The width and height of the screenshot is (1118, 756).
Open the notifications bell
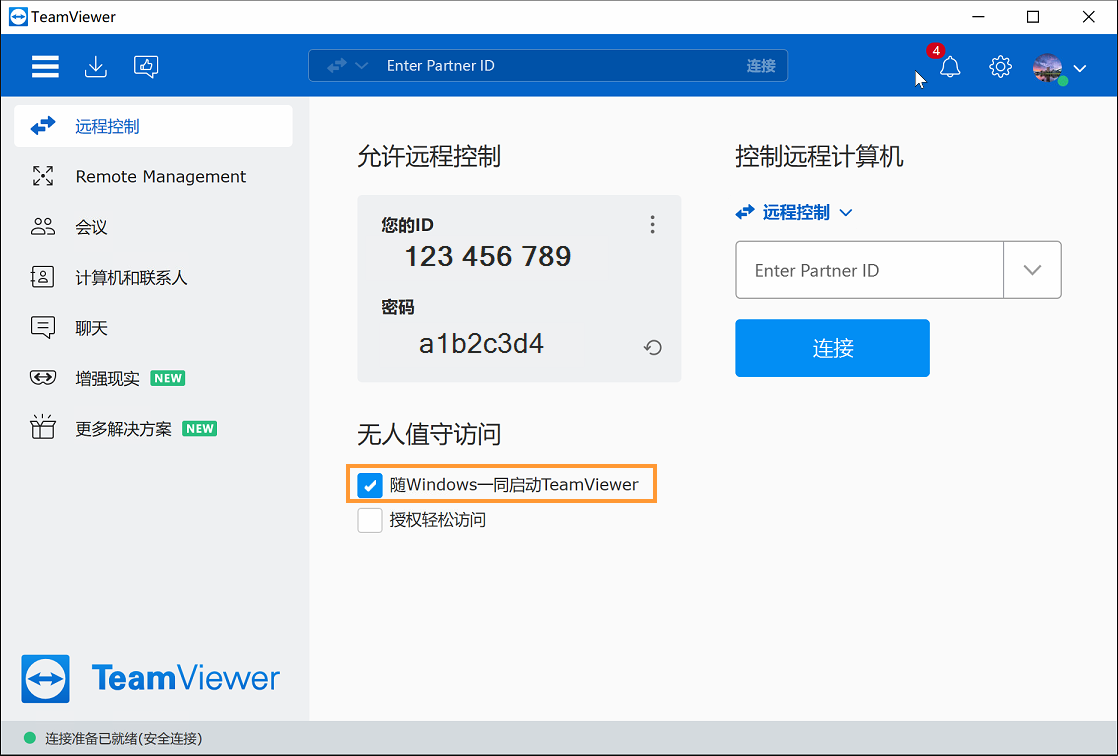(950, 67)
